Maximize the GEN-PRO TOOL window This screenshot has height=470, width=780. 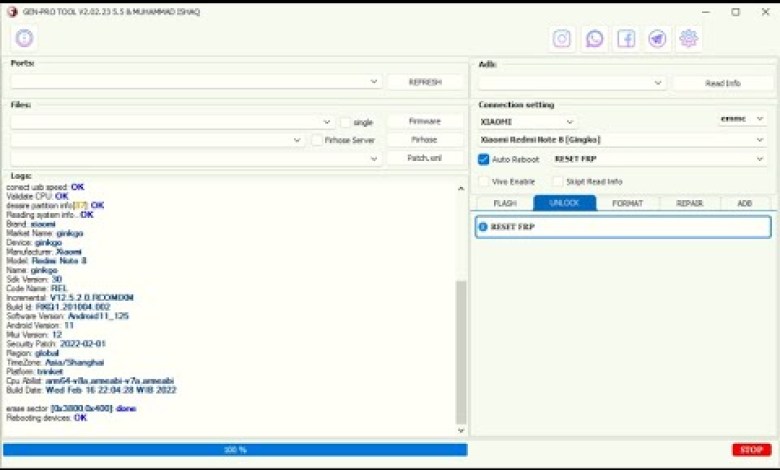pyautogui.click(x=736, y=11)
